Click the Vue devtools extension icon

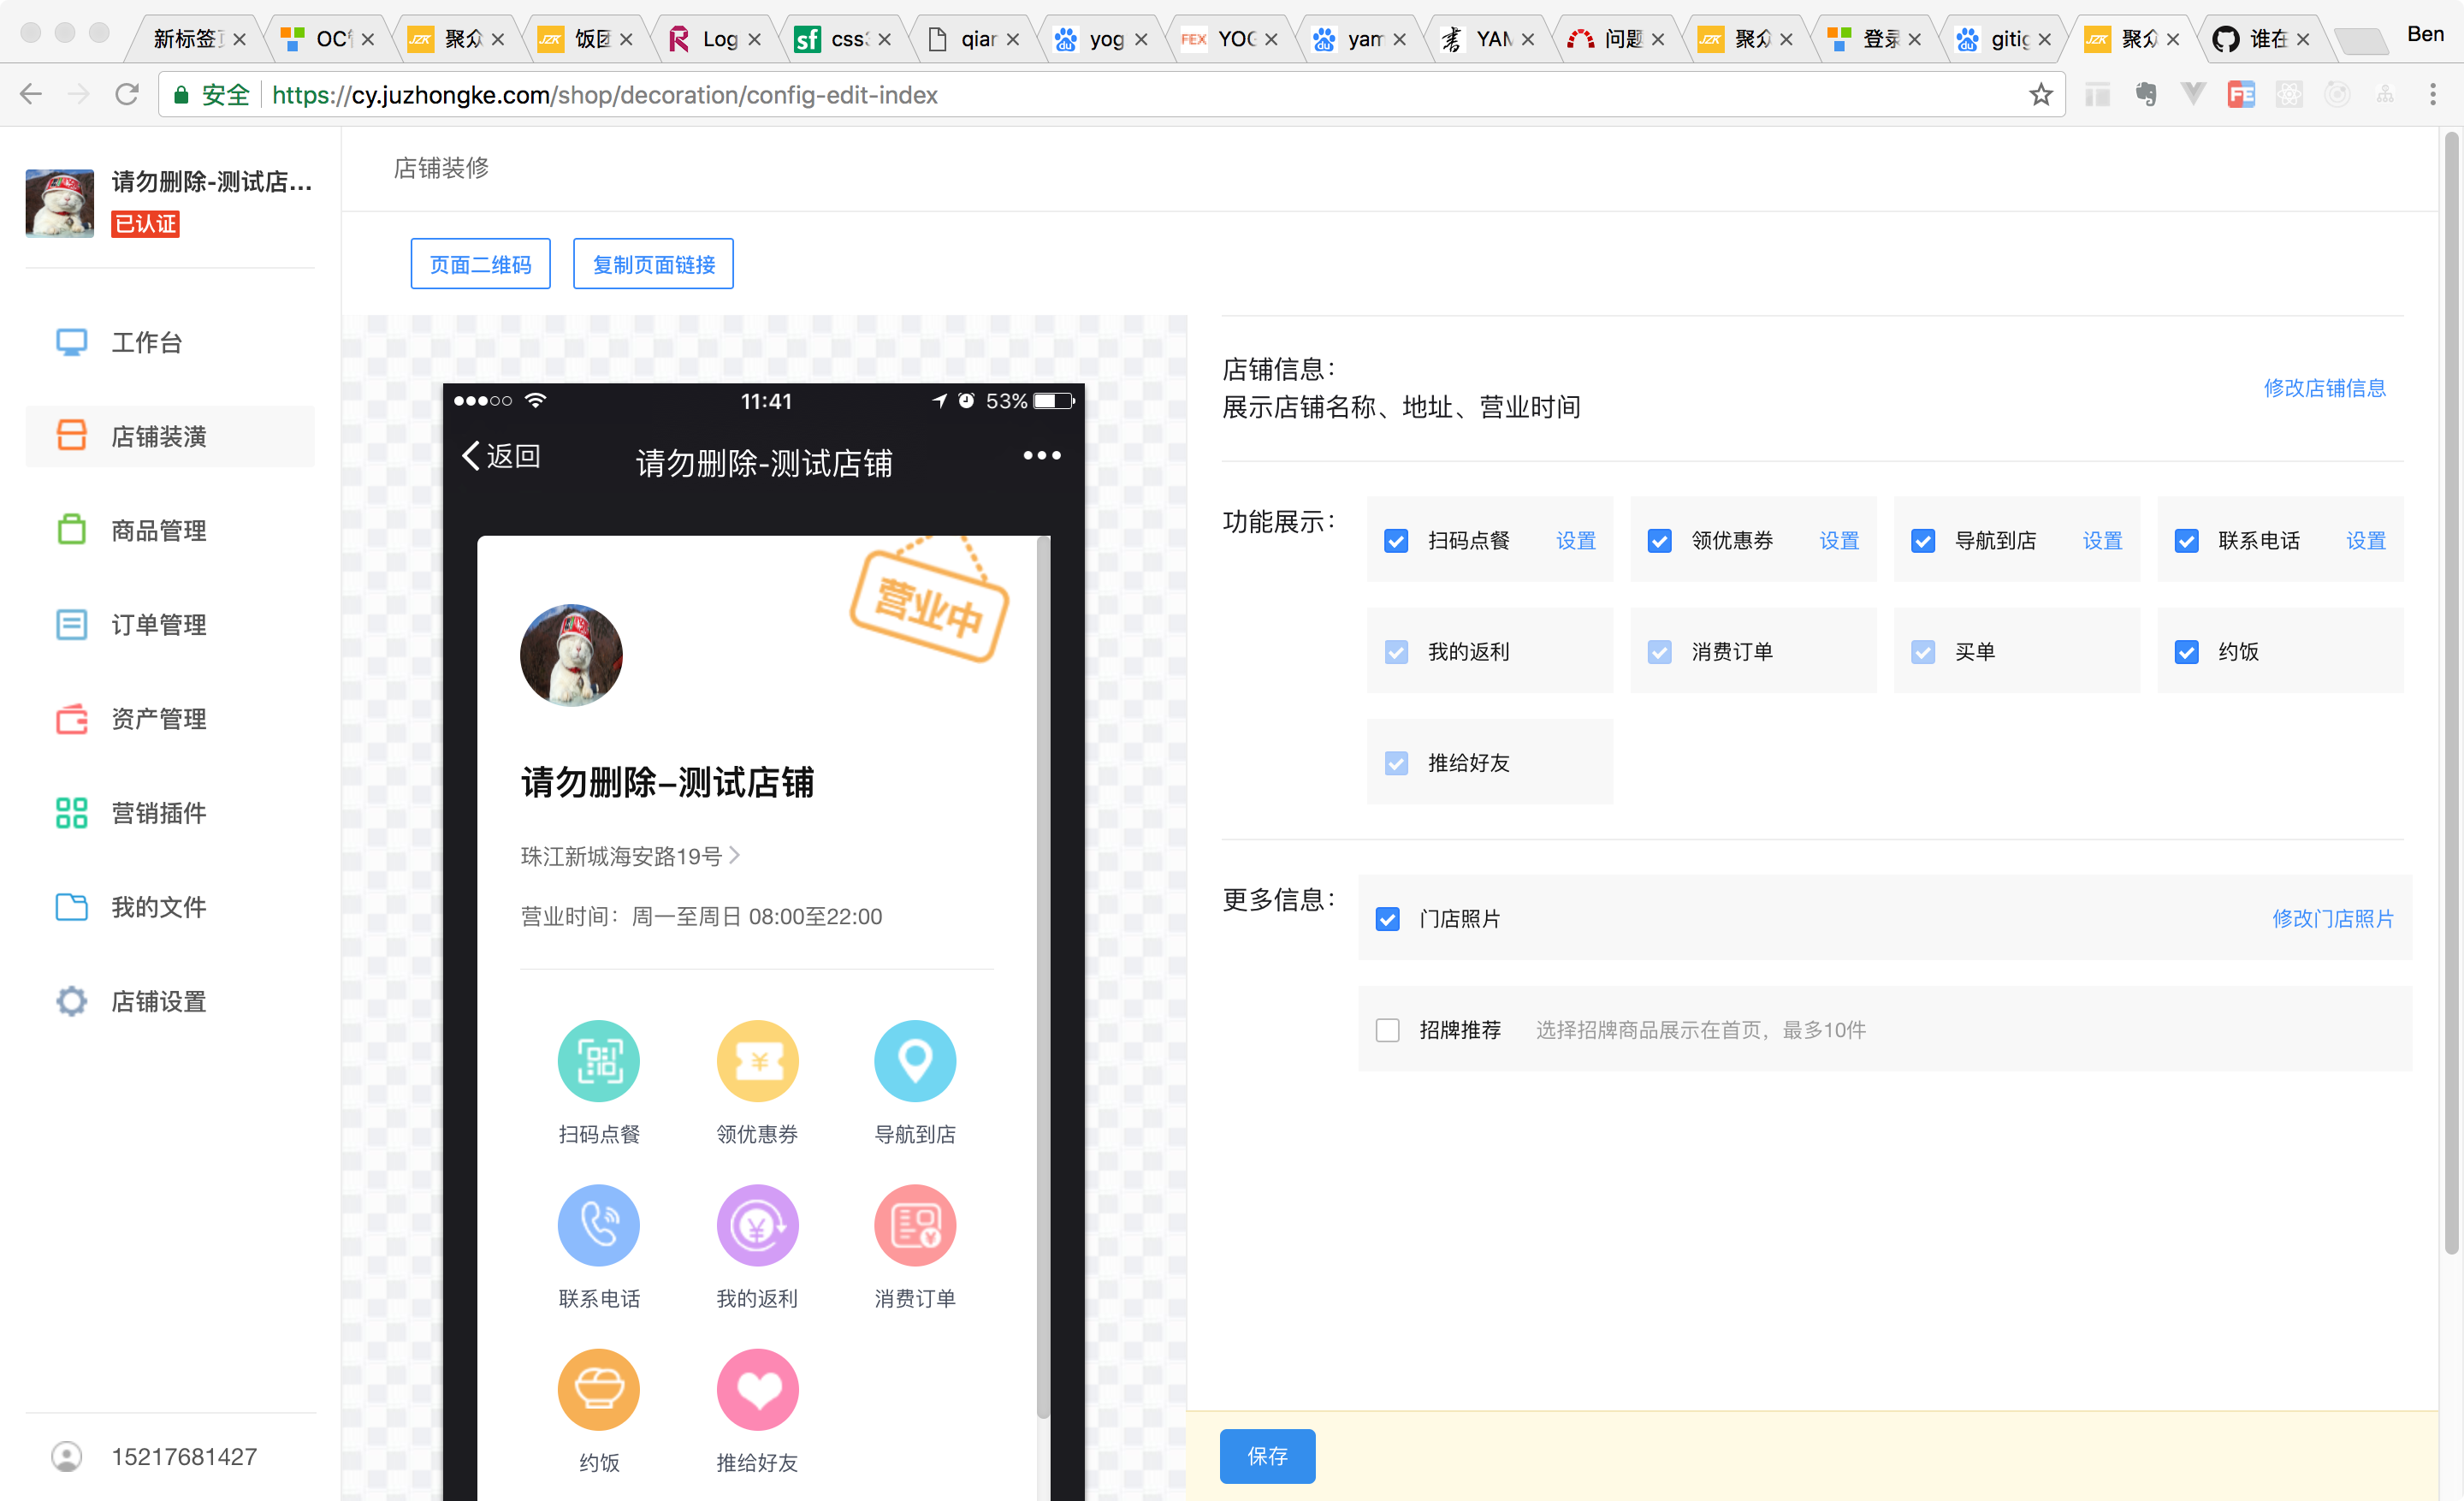point(2193,94)
